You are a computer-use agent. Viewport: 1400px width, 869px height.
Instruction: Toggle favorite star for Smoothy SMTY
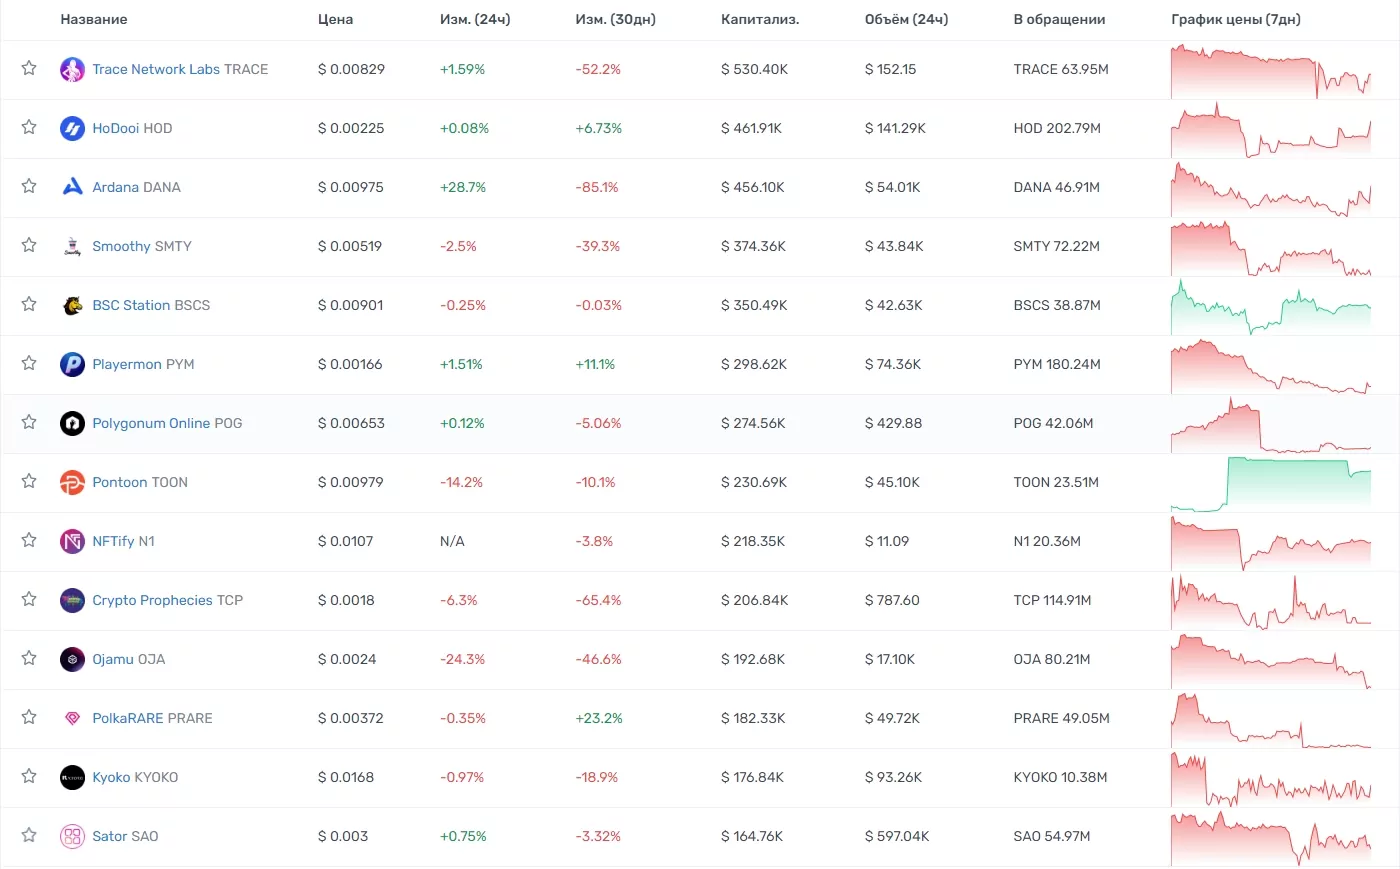click(29, 245)
